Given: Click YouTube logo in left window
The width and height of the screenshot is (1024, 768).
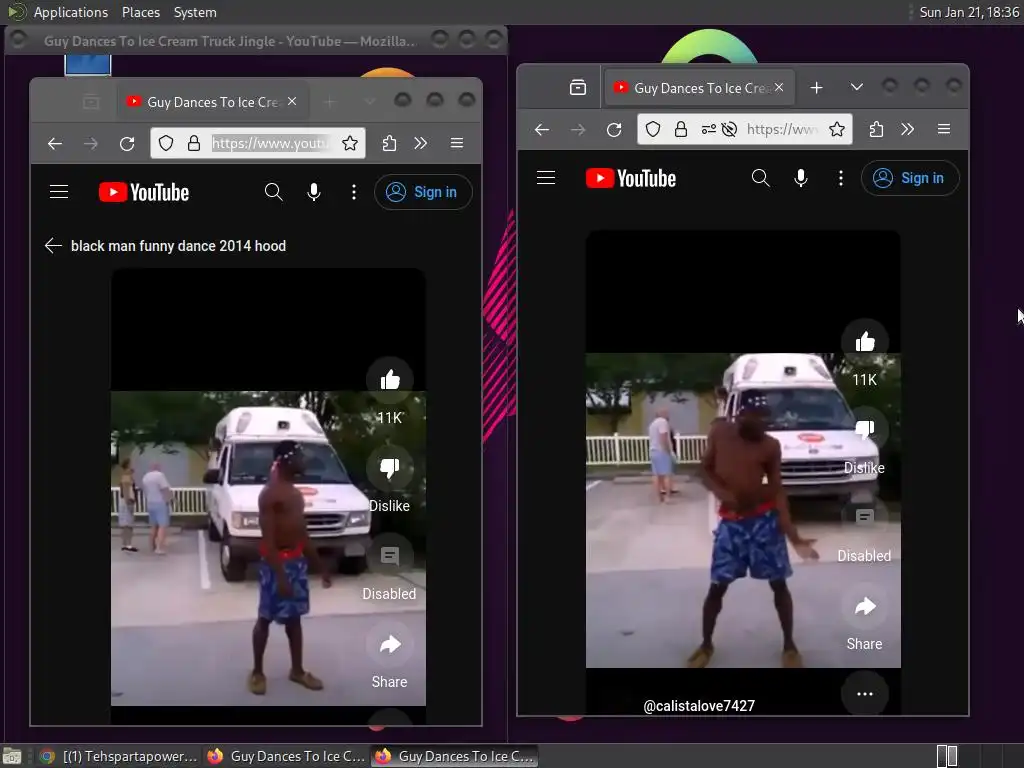Looking at the screenshot, I should pos(144,192).
